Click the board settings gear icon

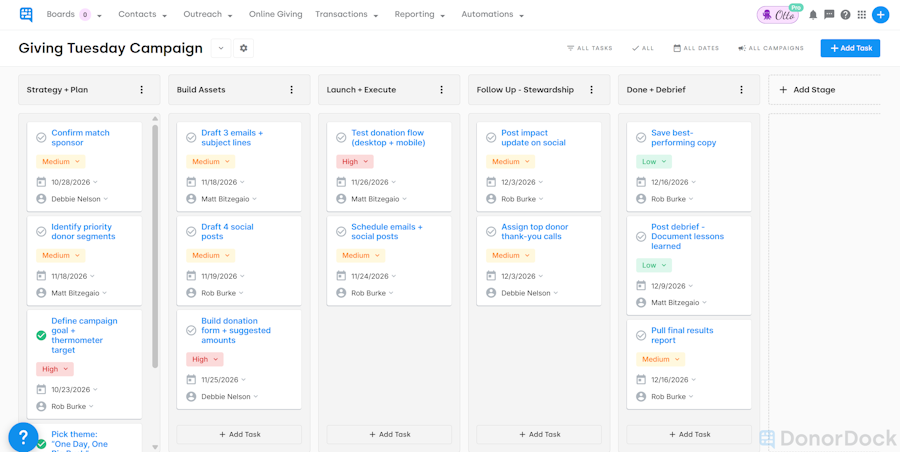point(243,48)
